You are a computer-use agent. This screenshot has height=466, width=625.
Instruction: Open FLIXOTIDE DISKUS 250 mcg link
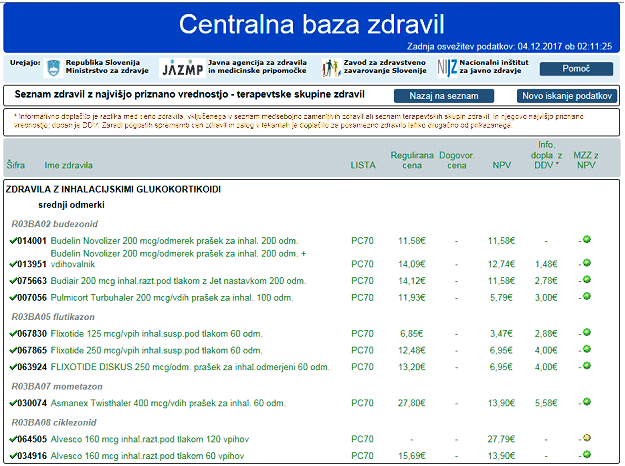190,367
